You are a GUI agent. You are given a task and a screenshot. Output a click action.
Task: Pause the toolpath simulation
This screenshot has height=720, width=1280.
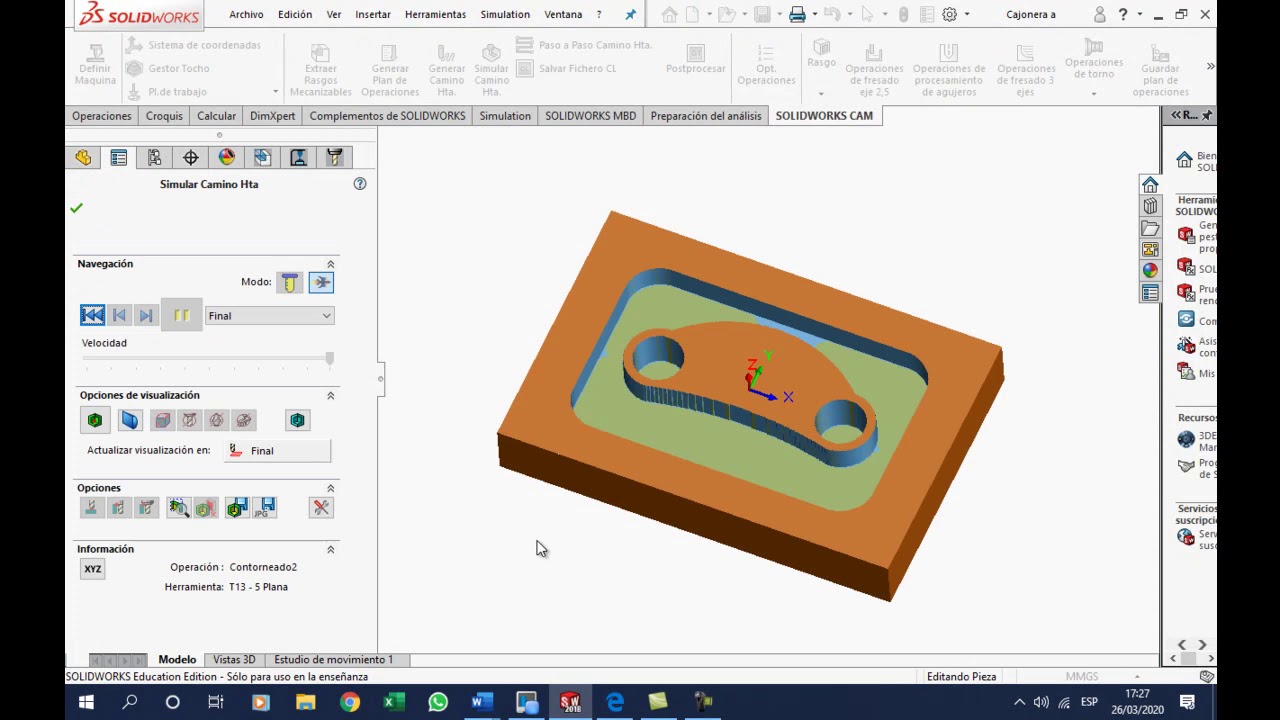[182, 315]
